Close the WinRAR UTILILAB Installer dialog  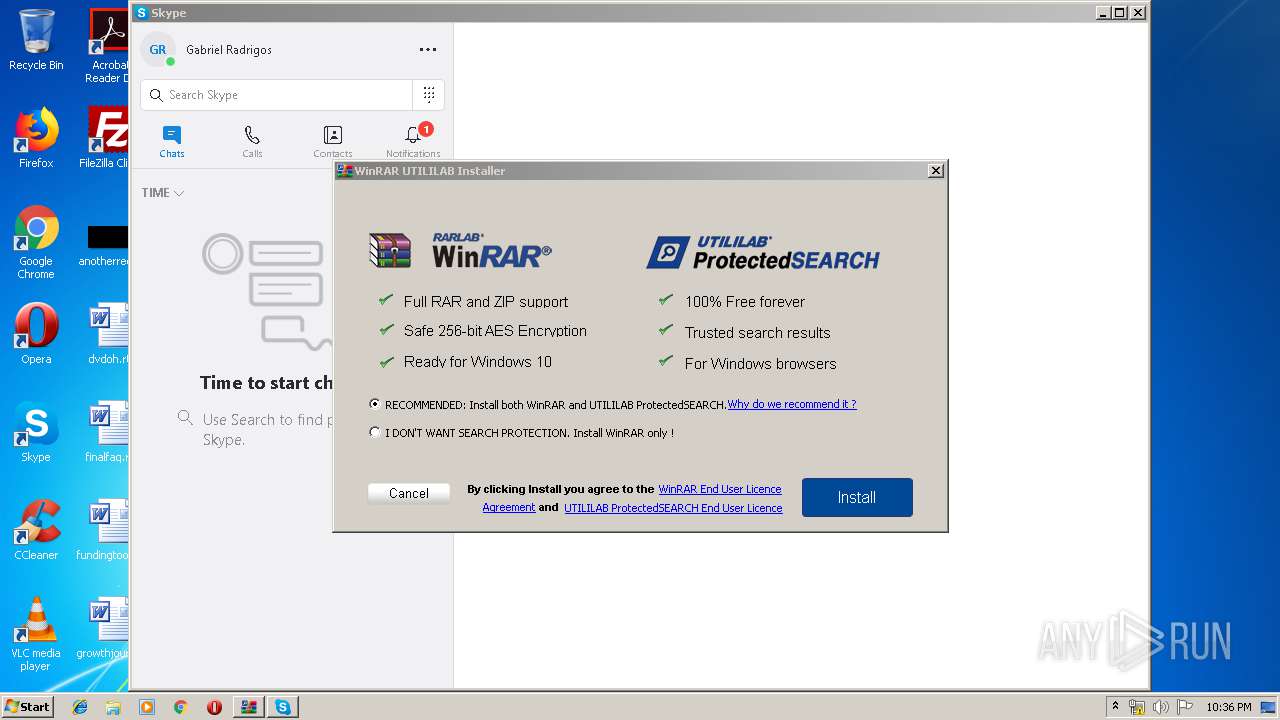click(936, 171)
